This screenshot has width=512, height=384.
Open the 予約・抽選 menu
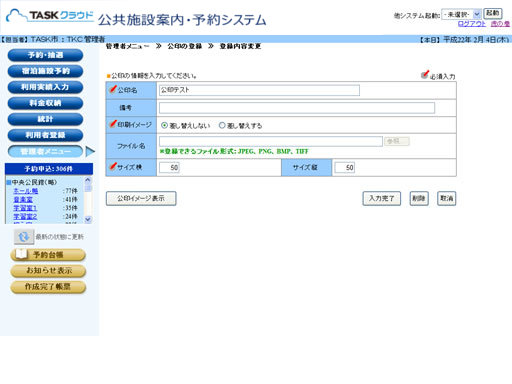45,55
